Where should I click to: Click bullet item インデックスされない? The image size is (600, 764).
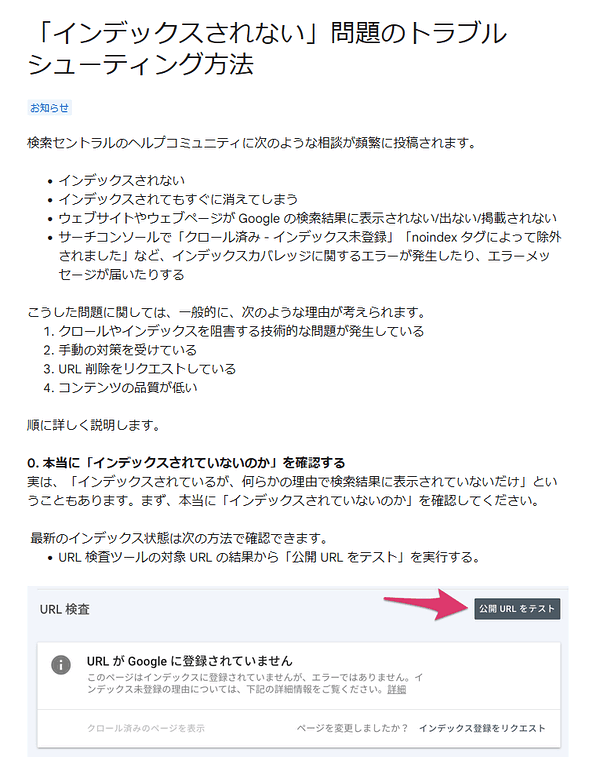click(x=122, y=180)
